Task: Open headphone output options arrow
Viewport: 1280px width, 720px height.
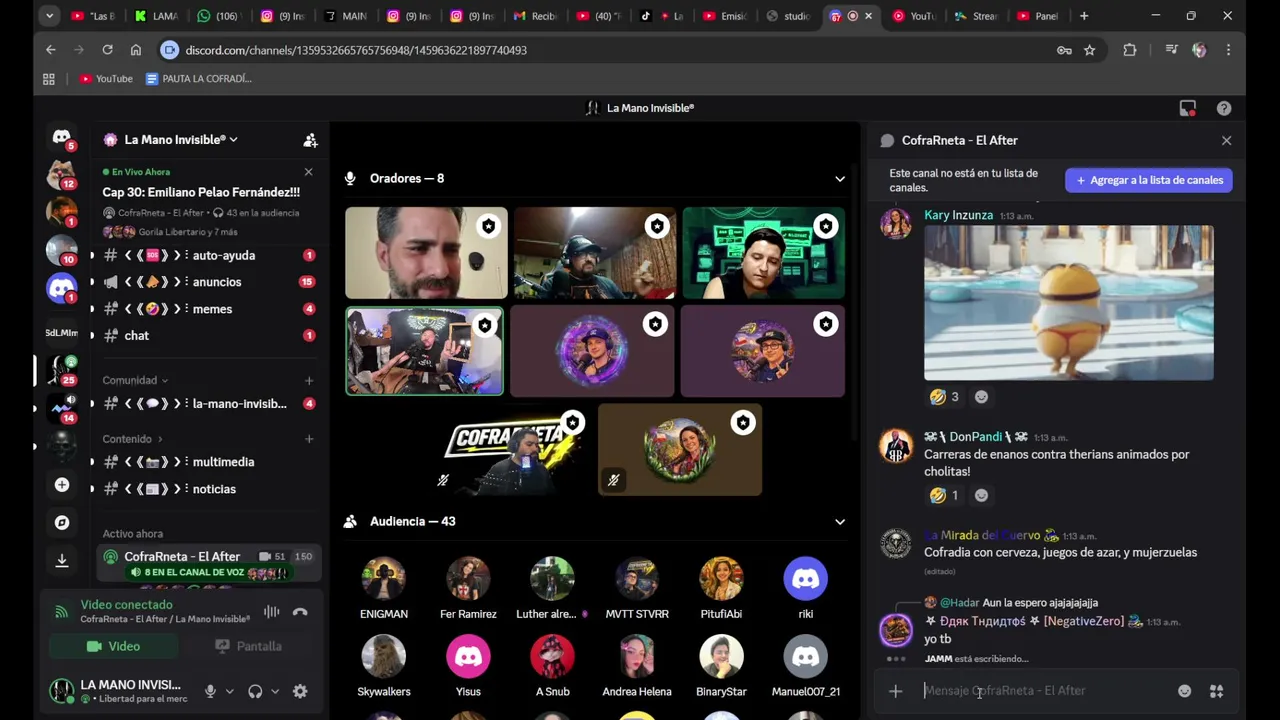Action: coord(274,691)
